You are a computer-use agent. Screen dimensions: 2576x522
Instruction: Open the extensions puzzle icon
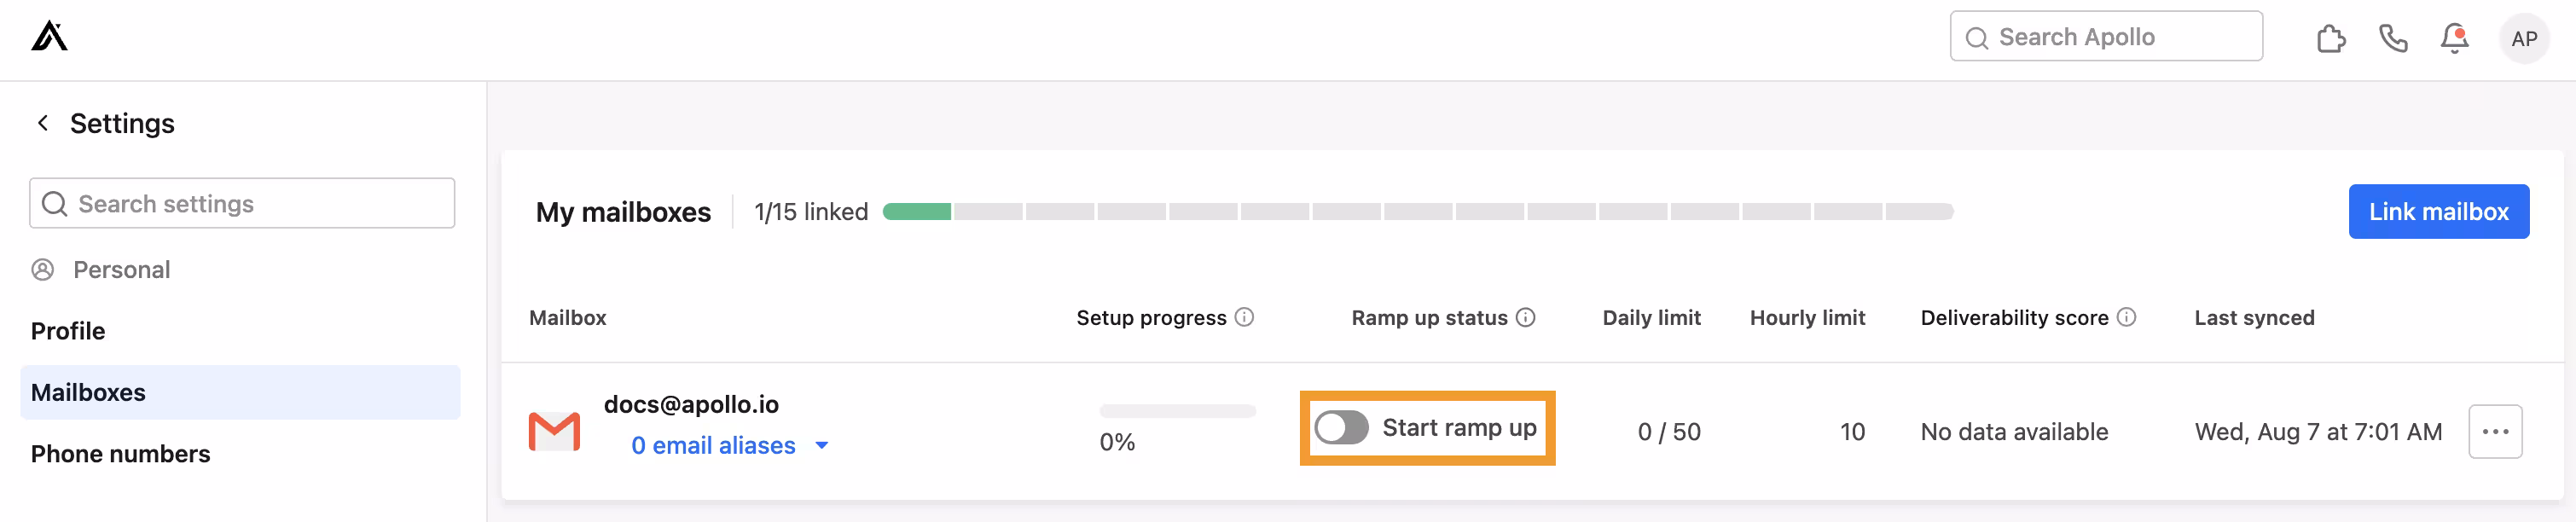point(2330,39)
